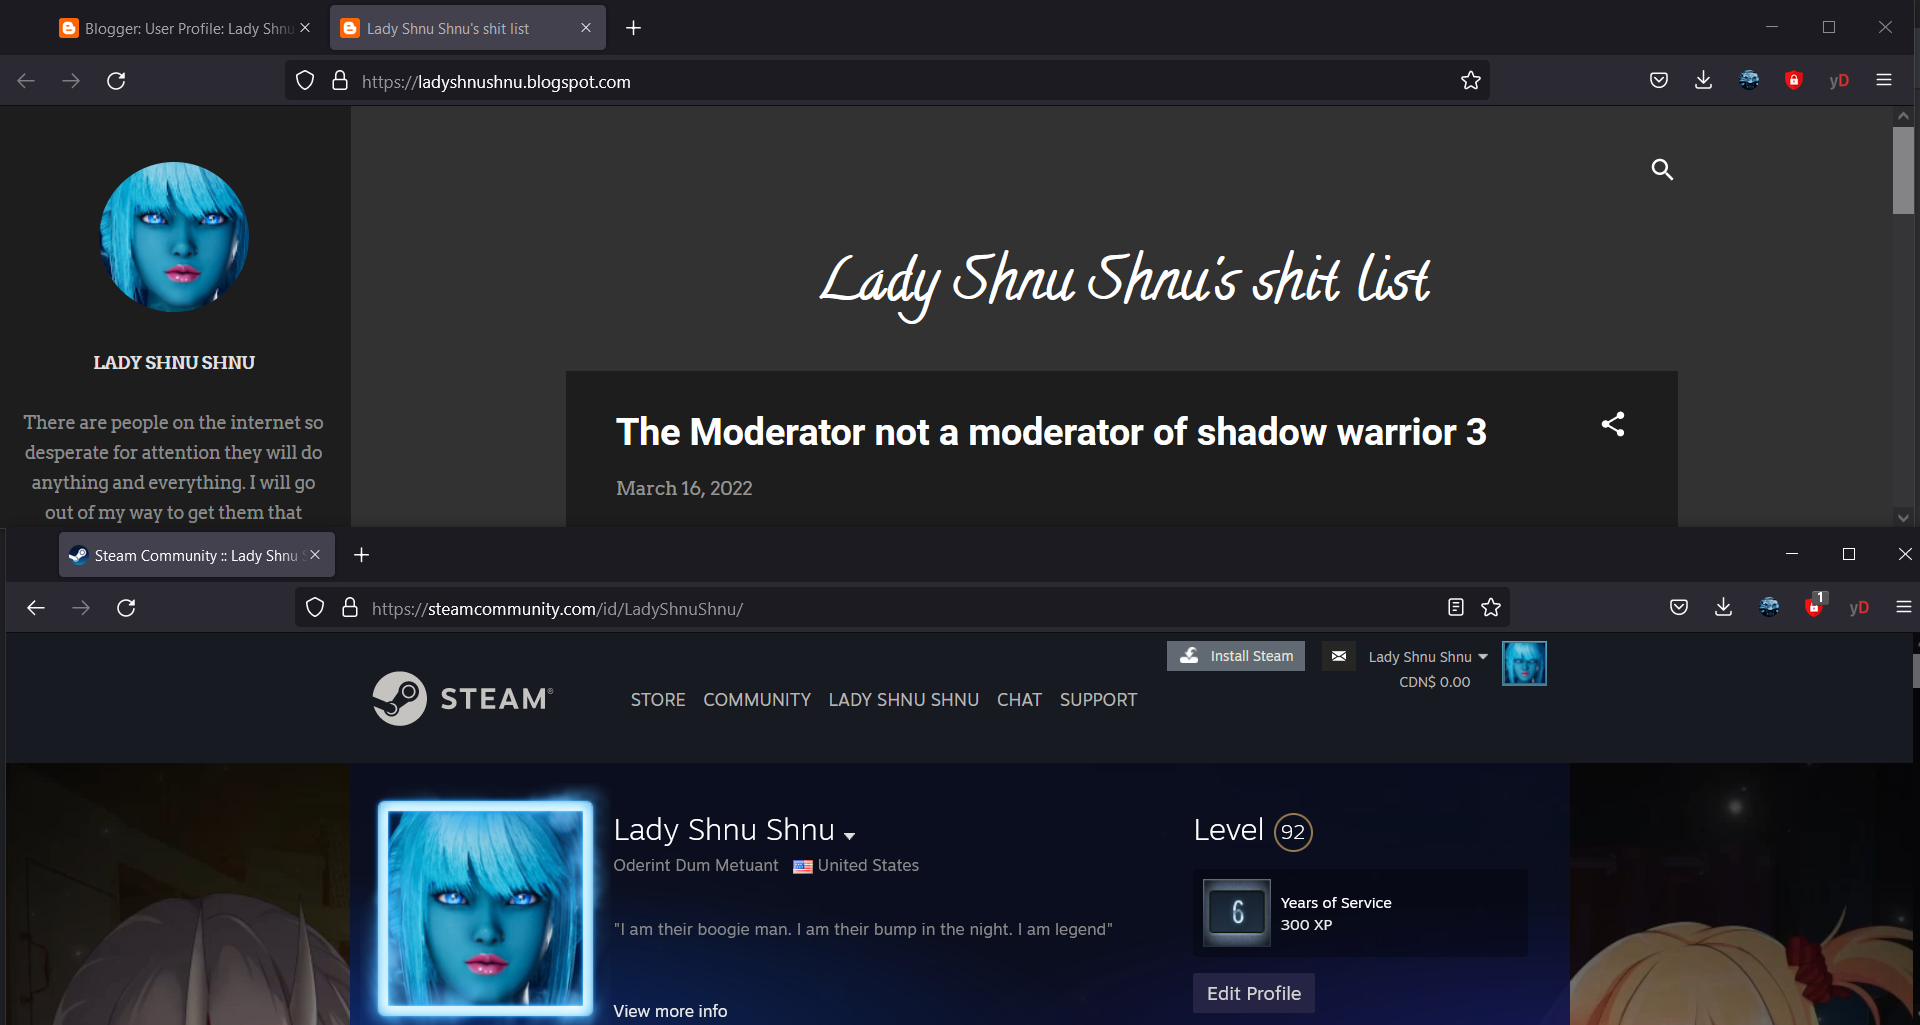Click the forward arrow in the Steam window

pos(81,608)
